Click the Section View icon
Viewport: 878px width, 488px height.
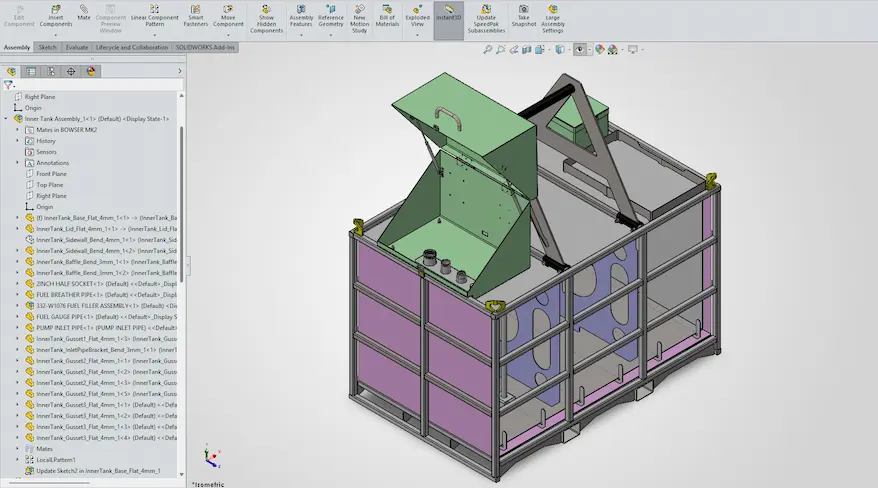(x=526, y=50)
